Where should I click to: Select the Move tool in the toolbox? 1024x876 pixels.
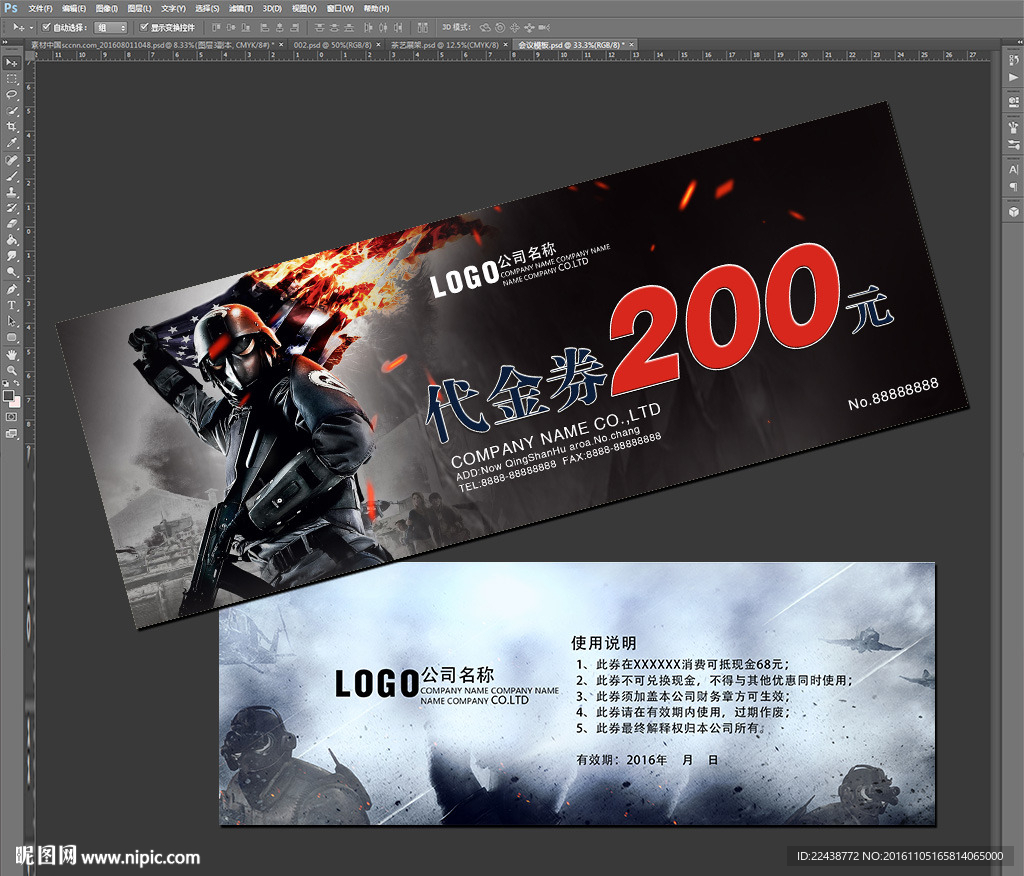(x=12, y=63)
